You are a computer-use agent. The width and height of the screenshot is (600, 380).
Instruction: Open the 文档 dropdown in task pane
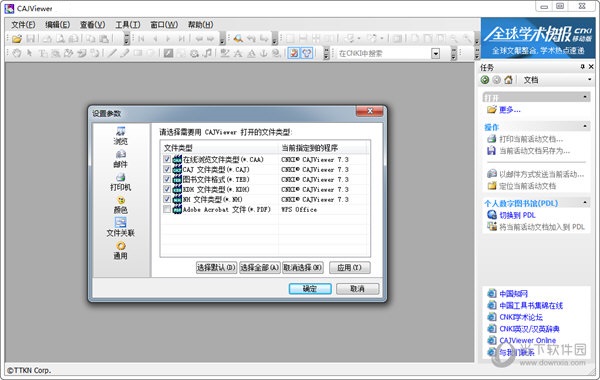(589, 80)
